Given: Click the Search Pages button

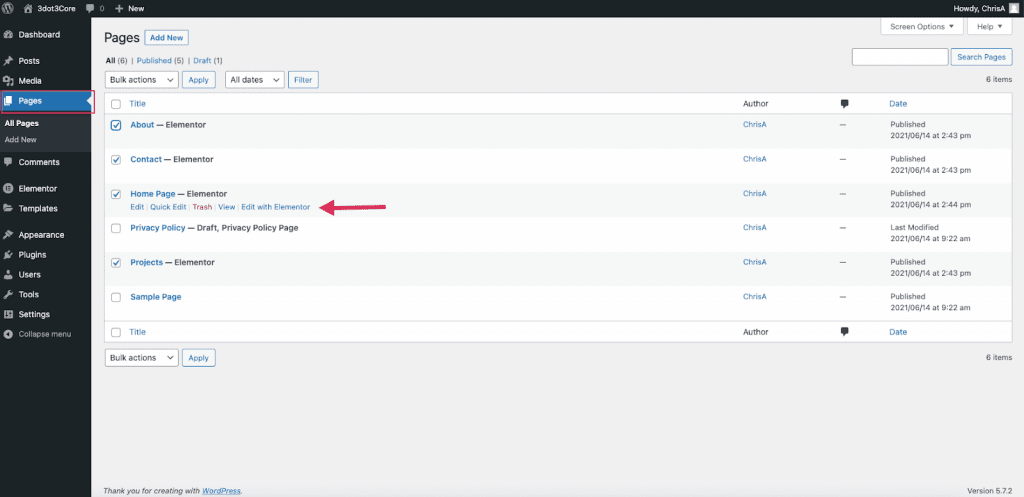Looking at the screenshot, I should (981, 57).
